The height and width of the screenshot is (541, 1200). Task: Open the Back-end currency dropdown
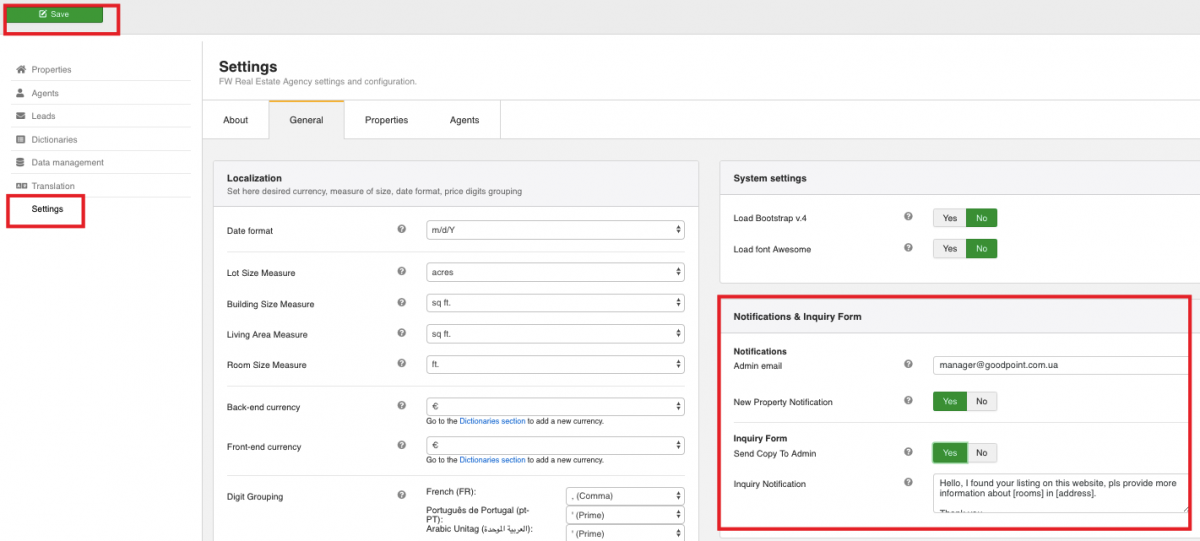pyautogui.click(x=555, y=407)
